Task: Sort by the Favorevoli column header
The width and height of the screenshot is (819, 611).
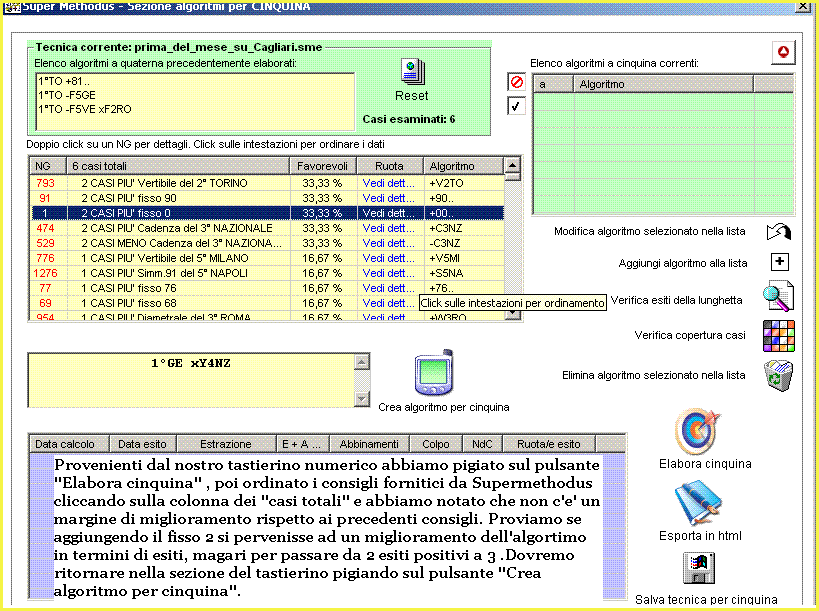Action: pos(323,166)
